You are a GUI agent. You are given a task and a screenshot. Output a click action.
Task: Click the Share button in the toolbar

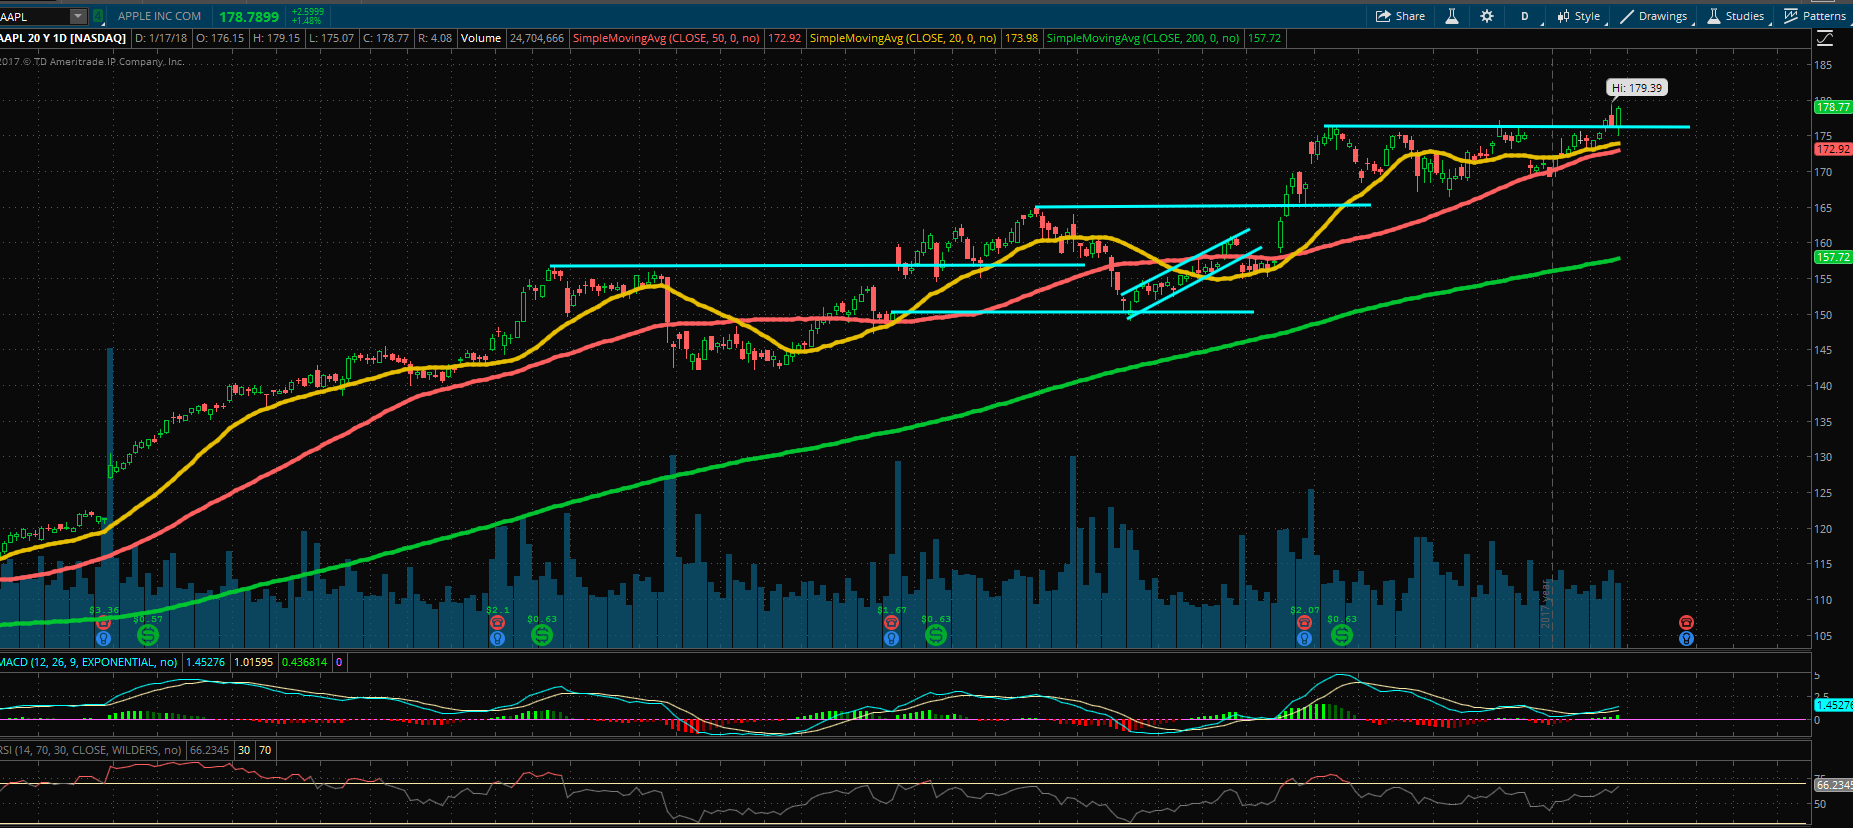[1400, 16]
